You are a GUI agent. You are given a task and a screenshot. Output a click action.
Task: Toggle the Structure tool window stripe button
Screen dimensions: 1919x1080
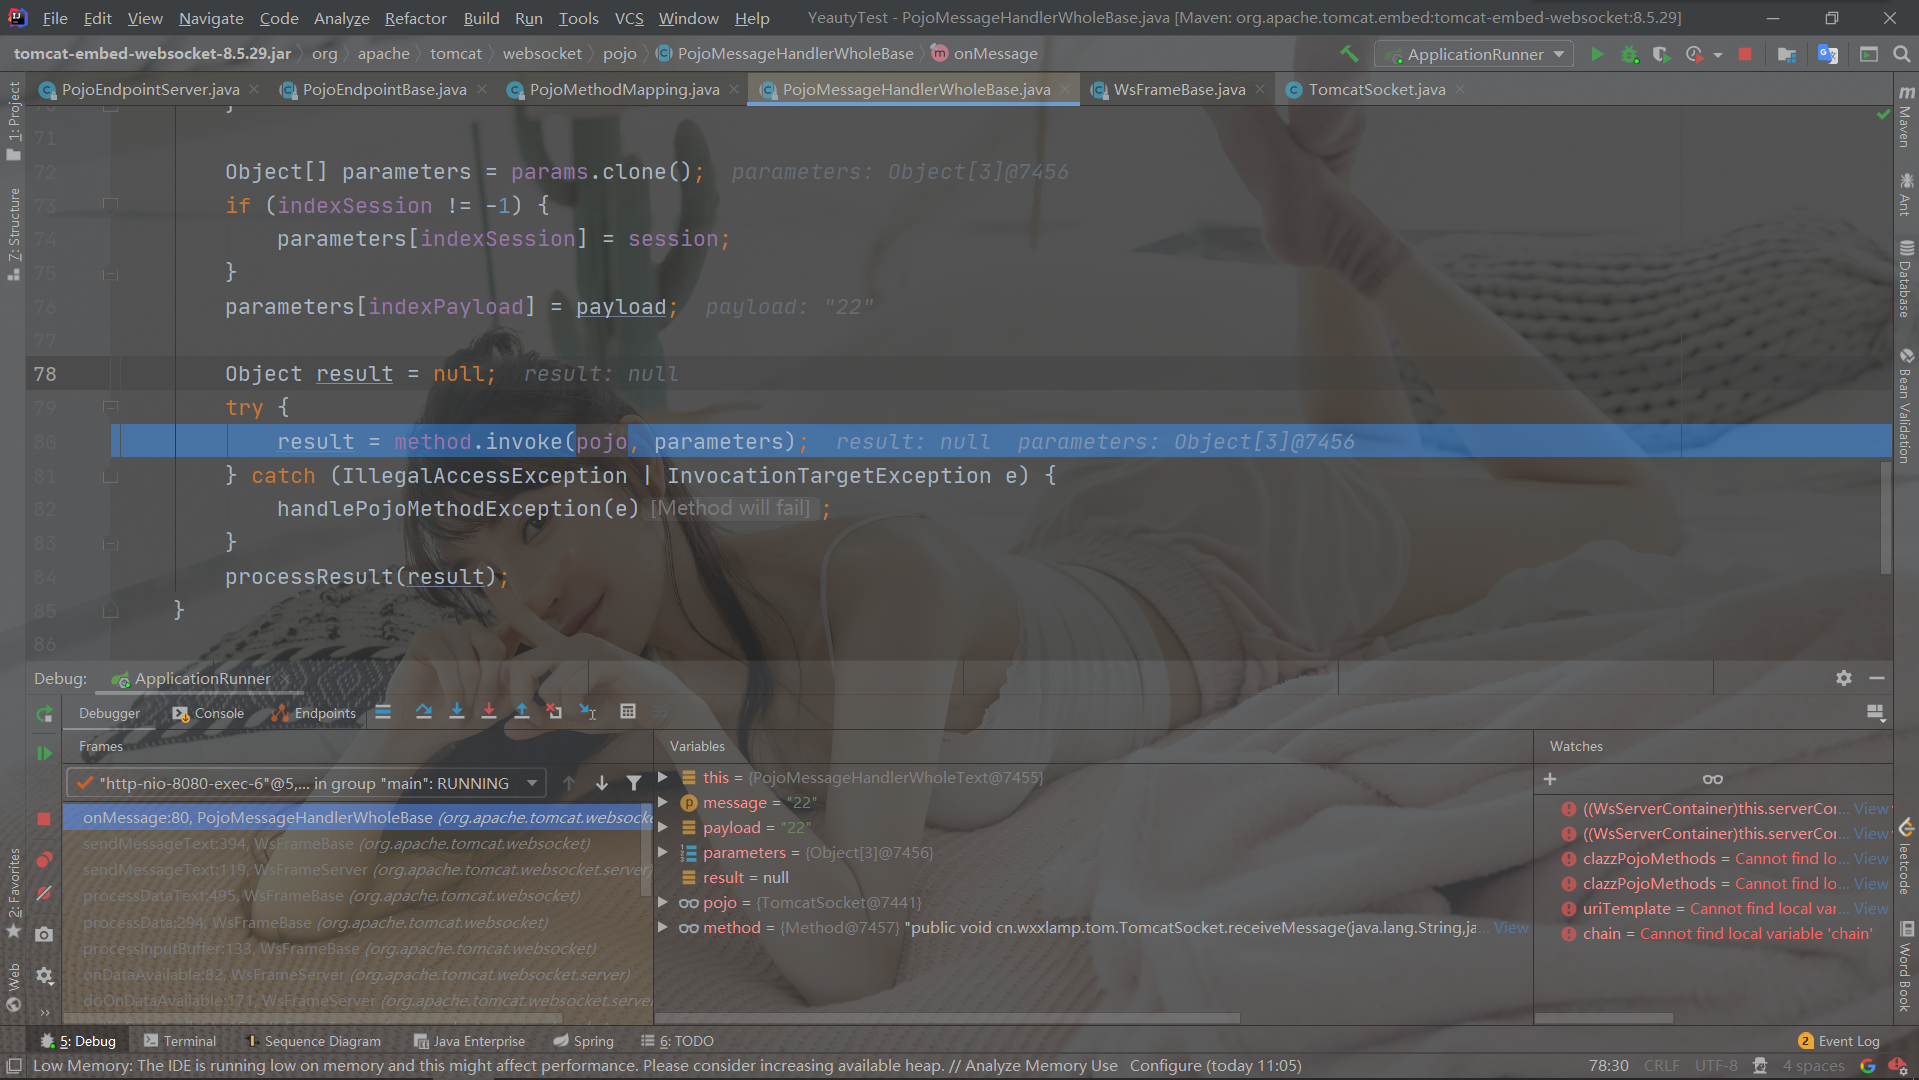13,233
